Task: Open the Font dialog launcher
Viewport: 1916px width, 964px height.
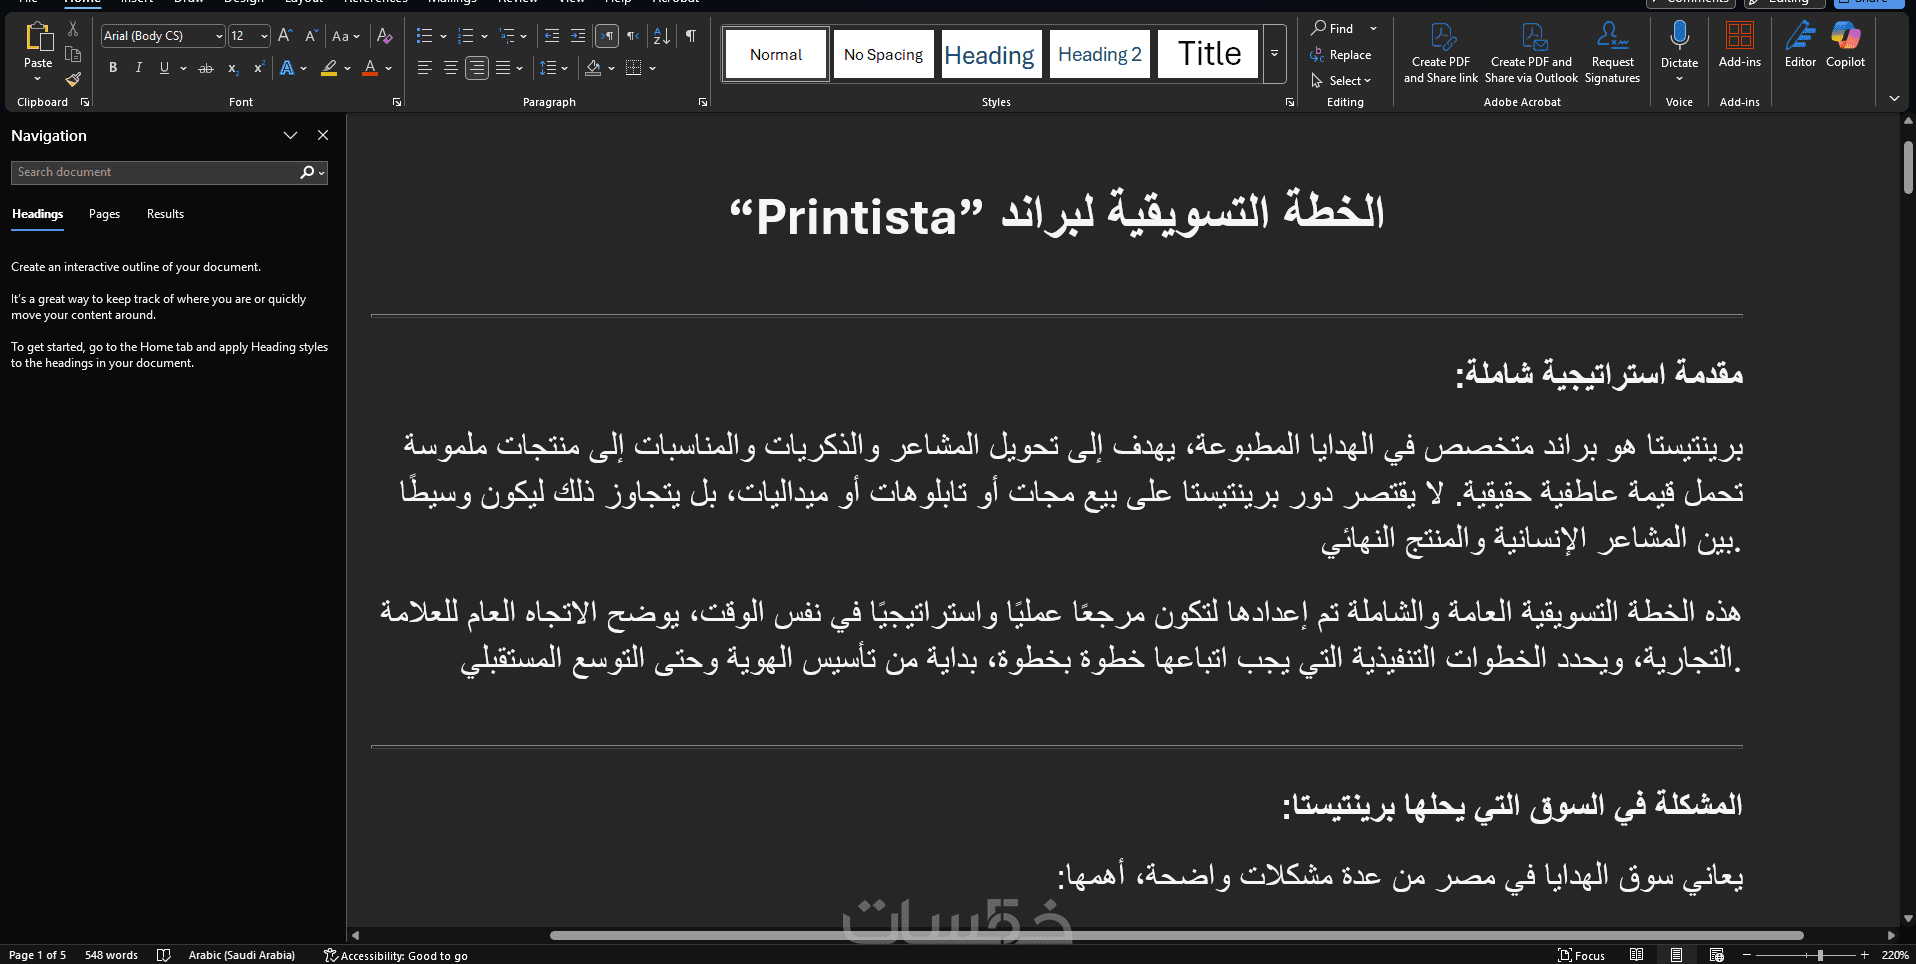Action: [397, 102]
